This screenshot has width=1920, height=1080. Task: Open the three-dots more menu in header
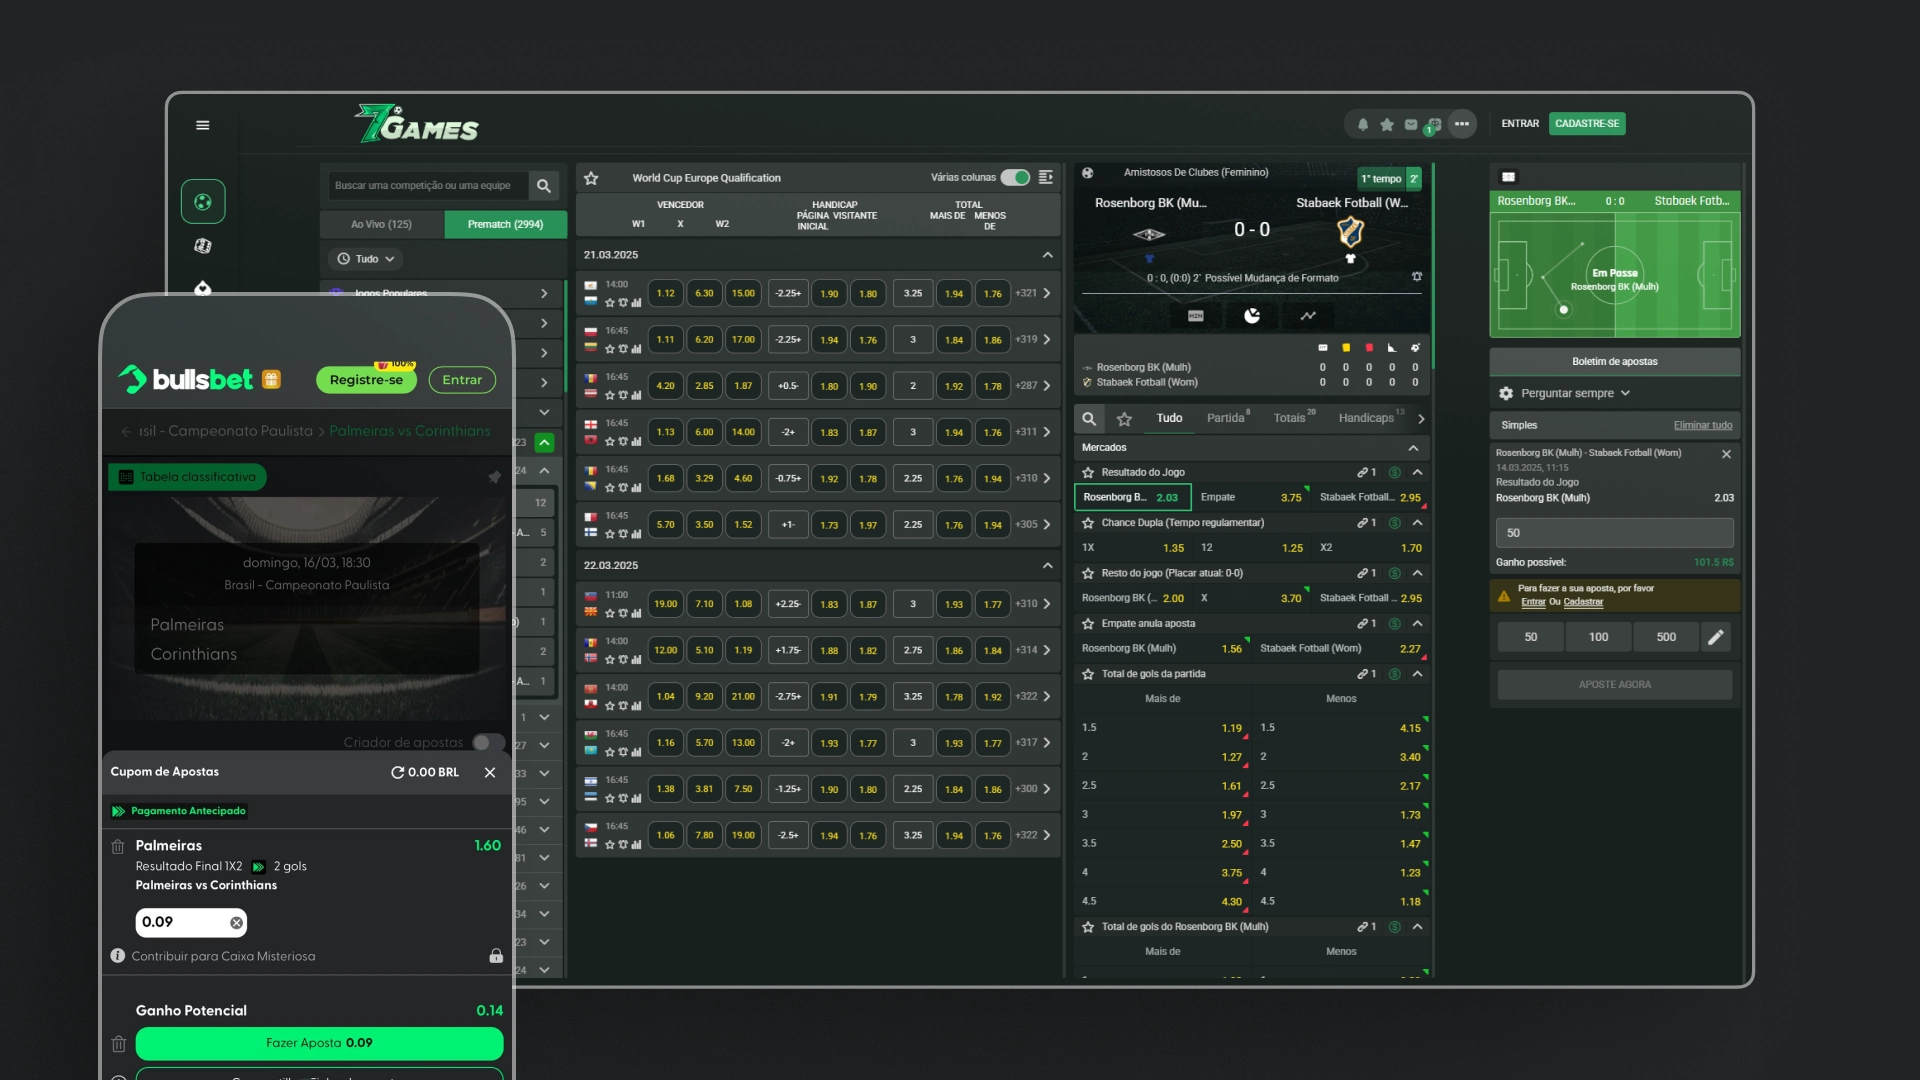coord(1462,124)
